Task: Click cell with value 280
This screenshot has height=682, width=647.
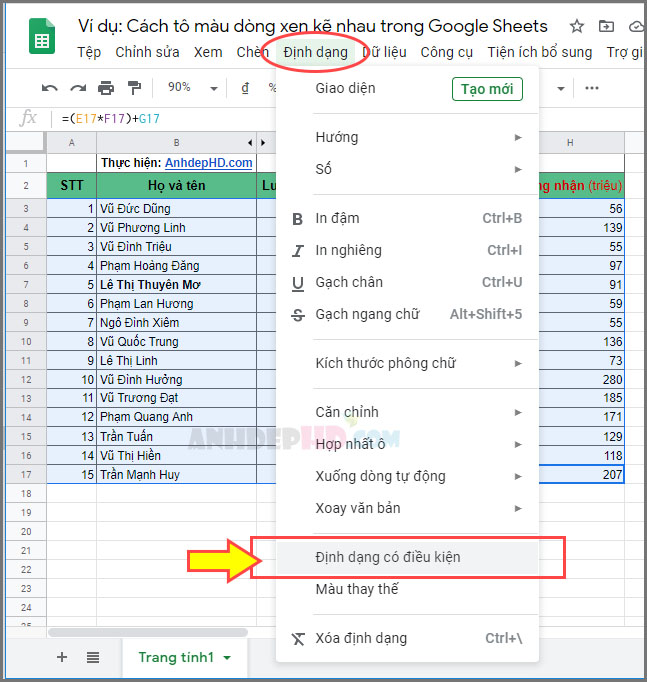Action: click(x=581, y=379)
